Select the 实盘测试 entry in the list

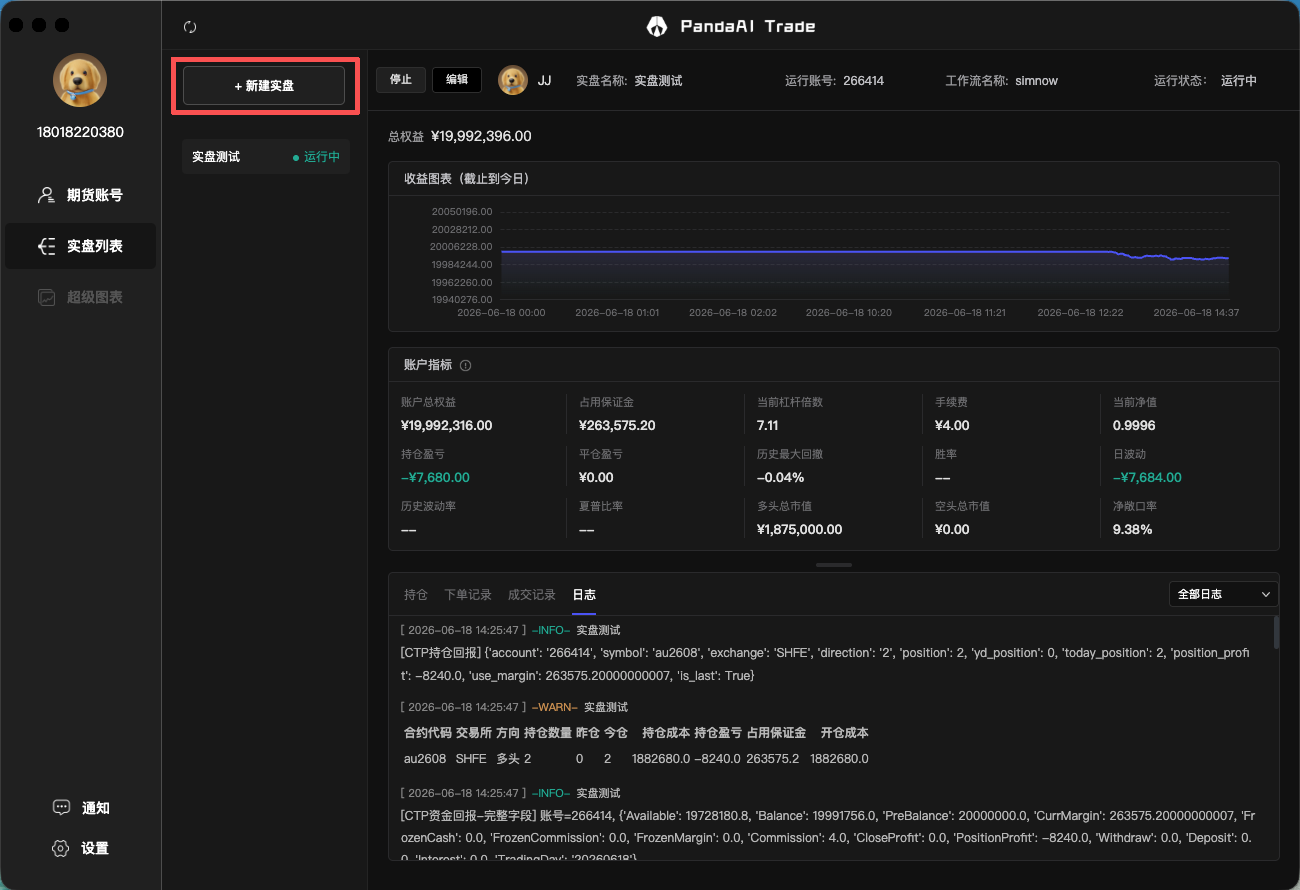(266, 157)
